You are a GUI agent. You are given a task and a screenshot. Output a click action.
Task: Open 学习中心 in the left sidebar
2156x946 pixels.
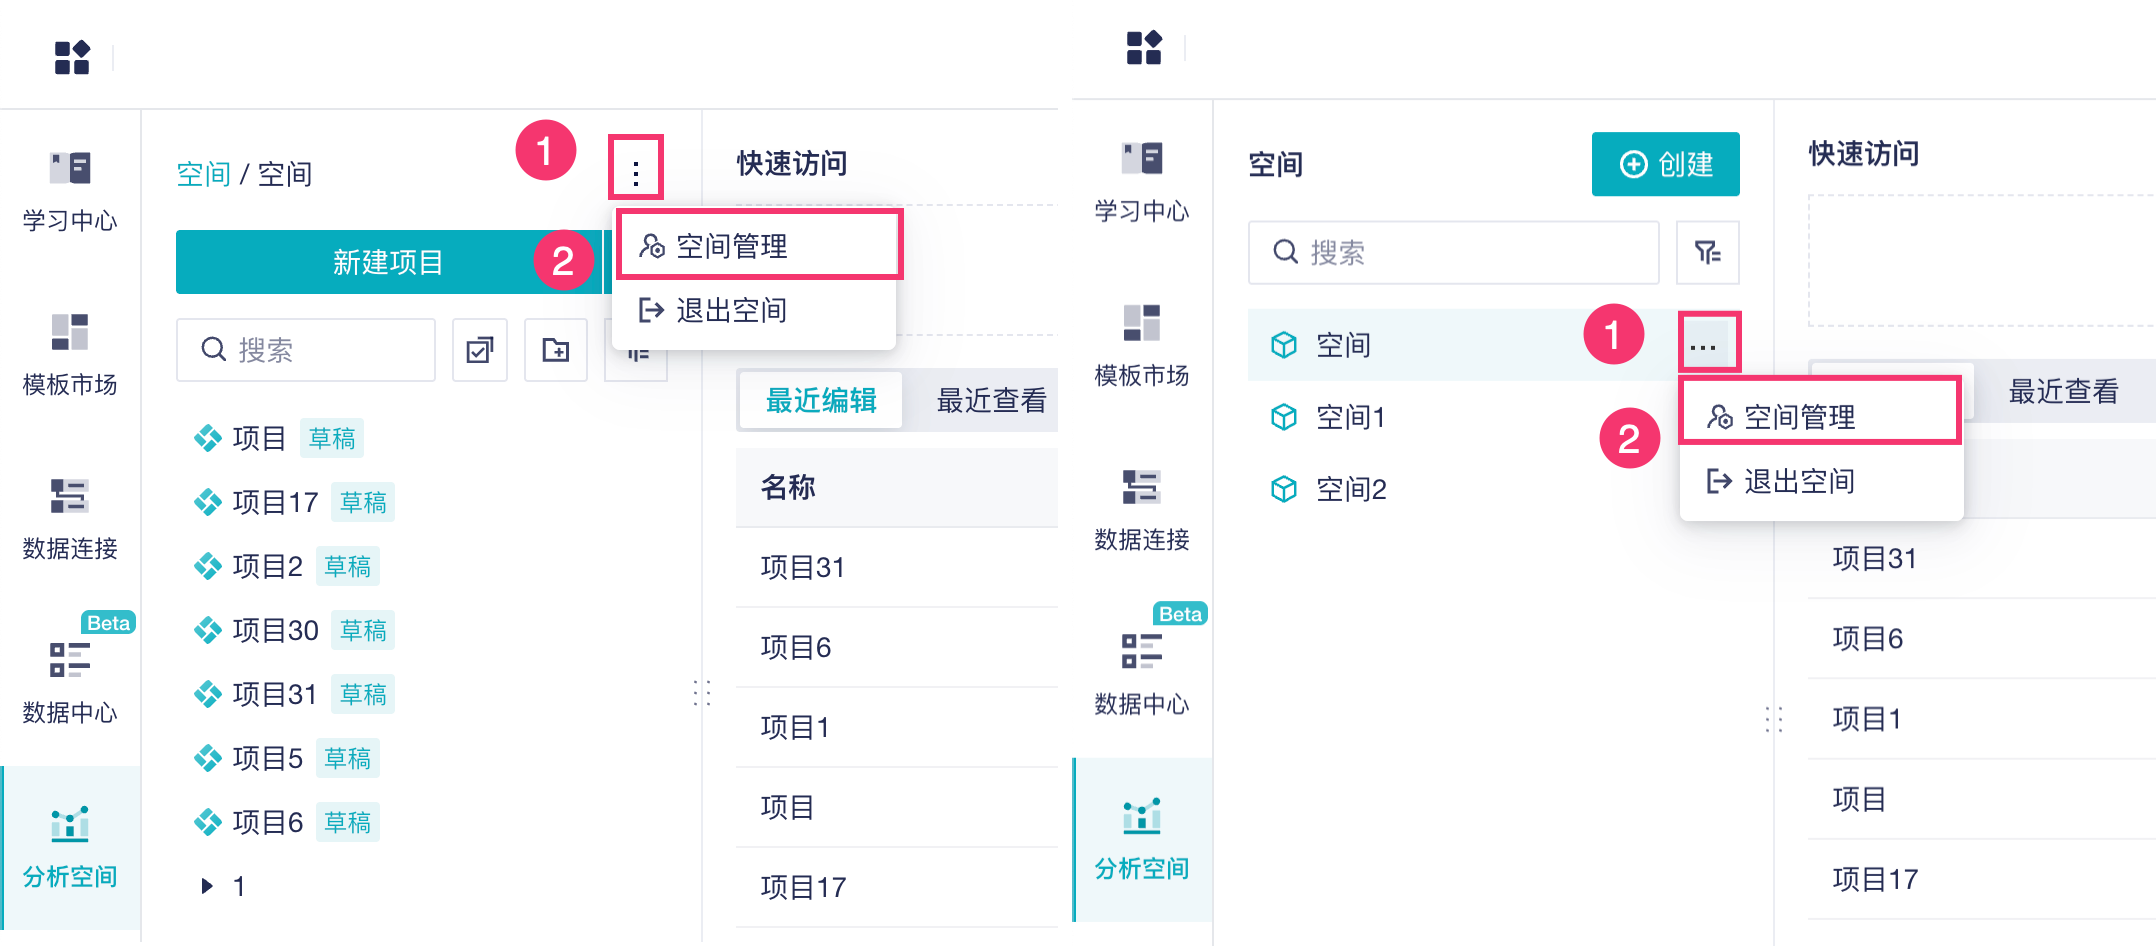pos(70,190)
